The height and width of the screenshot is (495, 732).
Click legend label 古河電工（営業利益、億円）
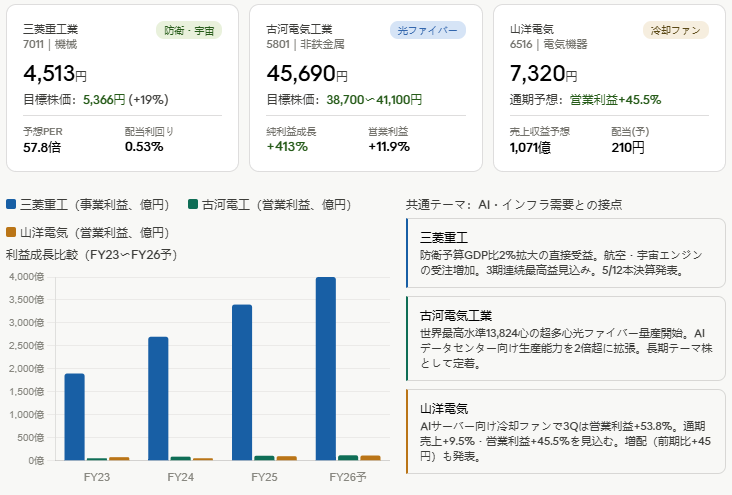coord(276,205)
